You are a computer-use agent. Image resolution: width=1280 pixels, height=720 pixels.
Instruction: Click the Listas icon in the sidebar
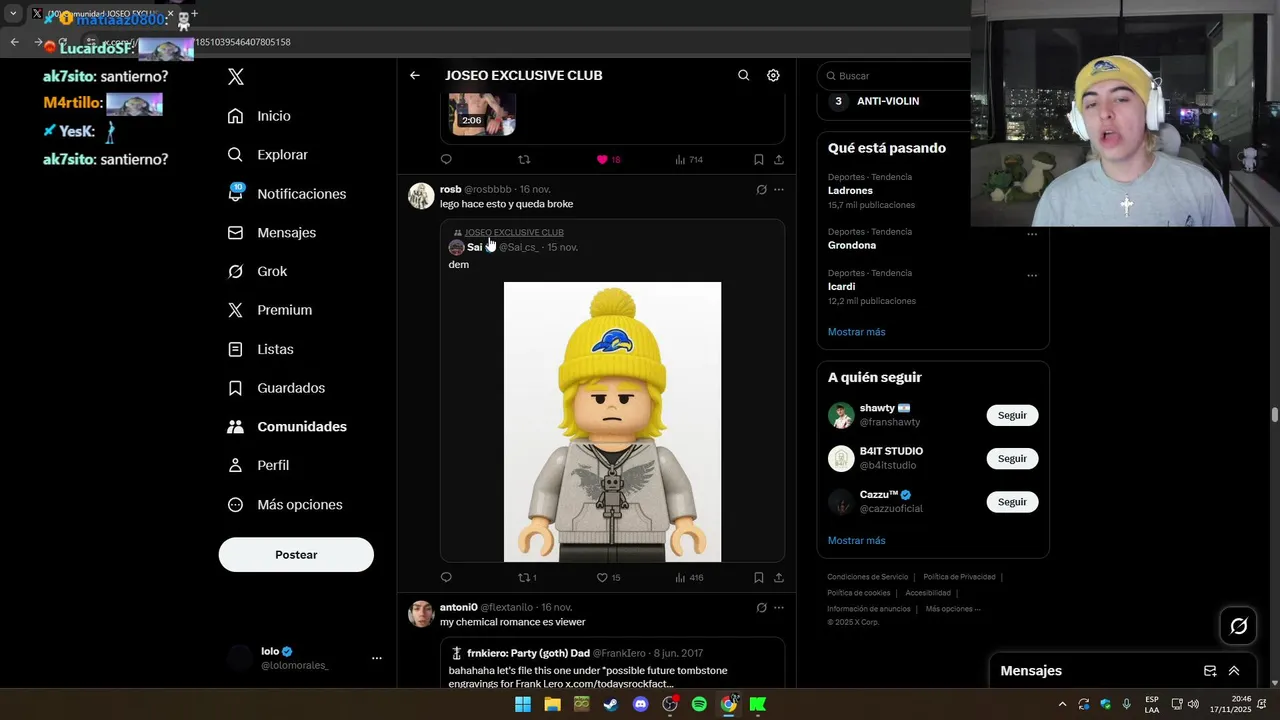(235, 349)
